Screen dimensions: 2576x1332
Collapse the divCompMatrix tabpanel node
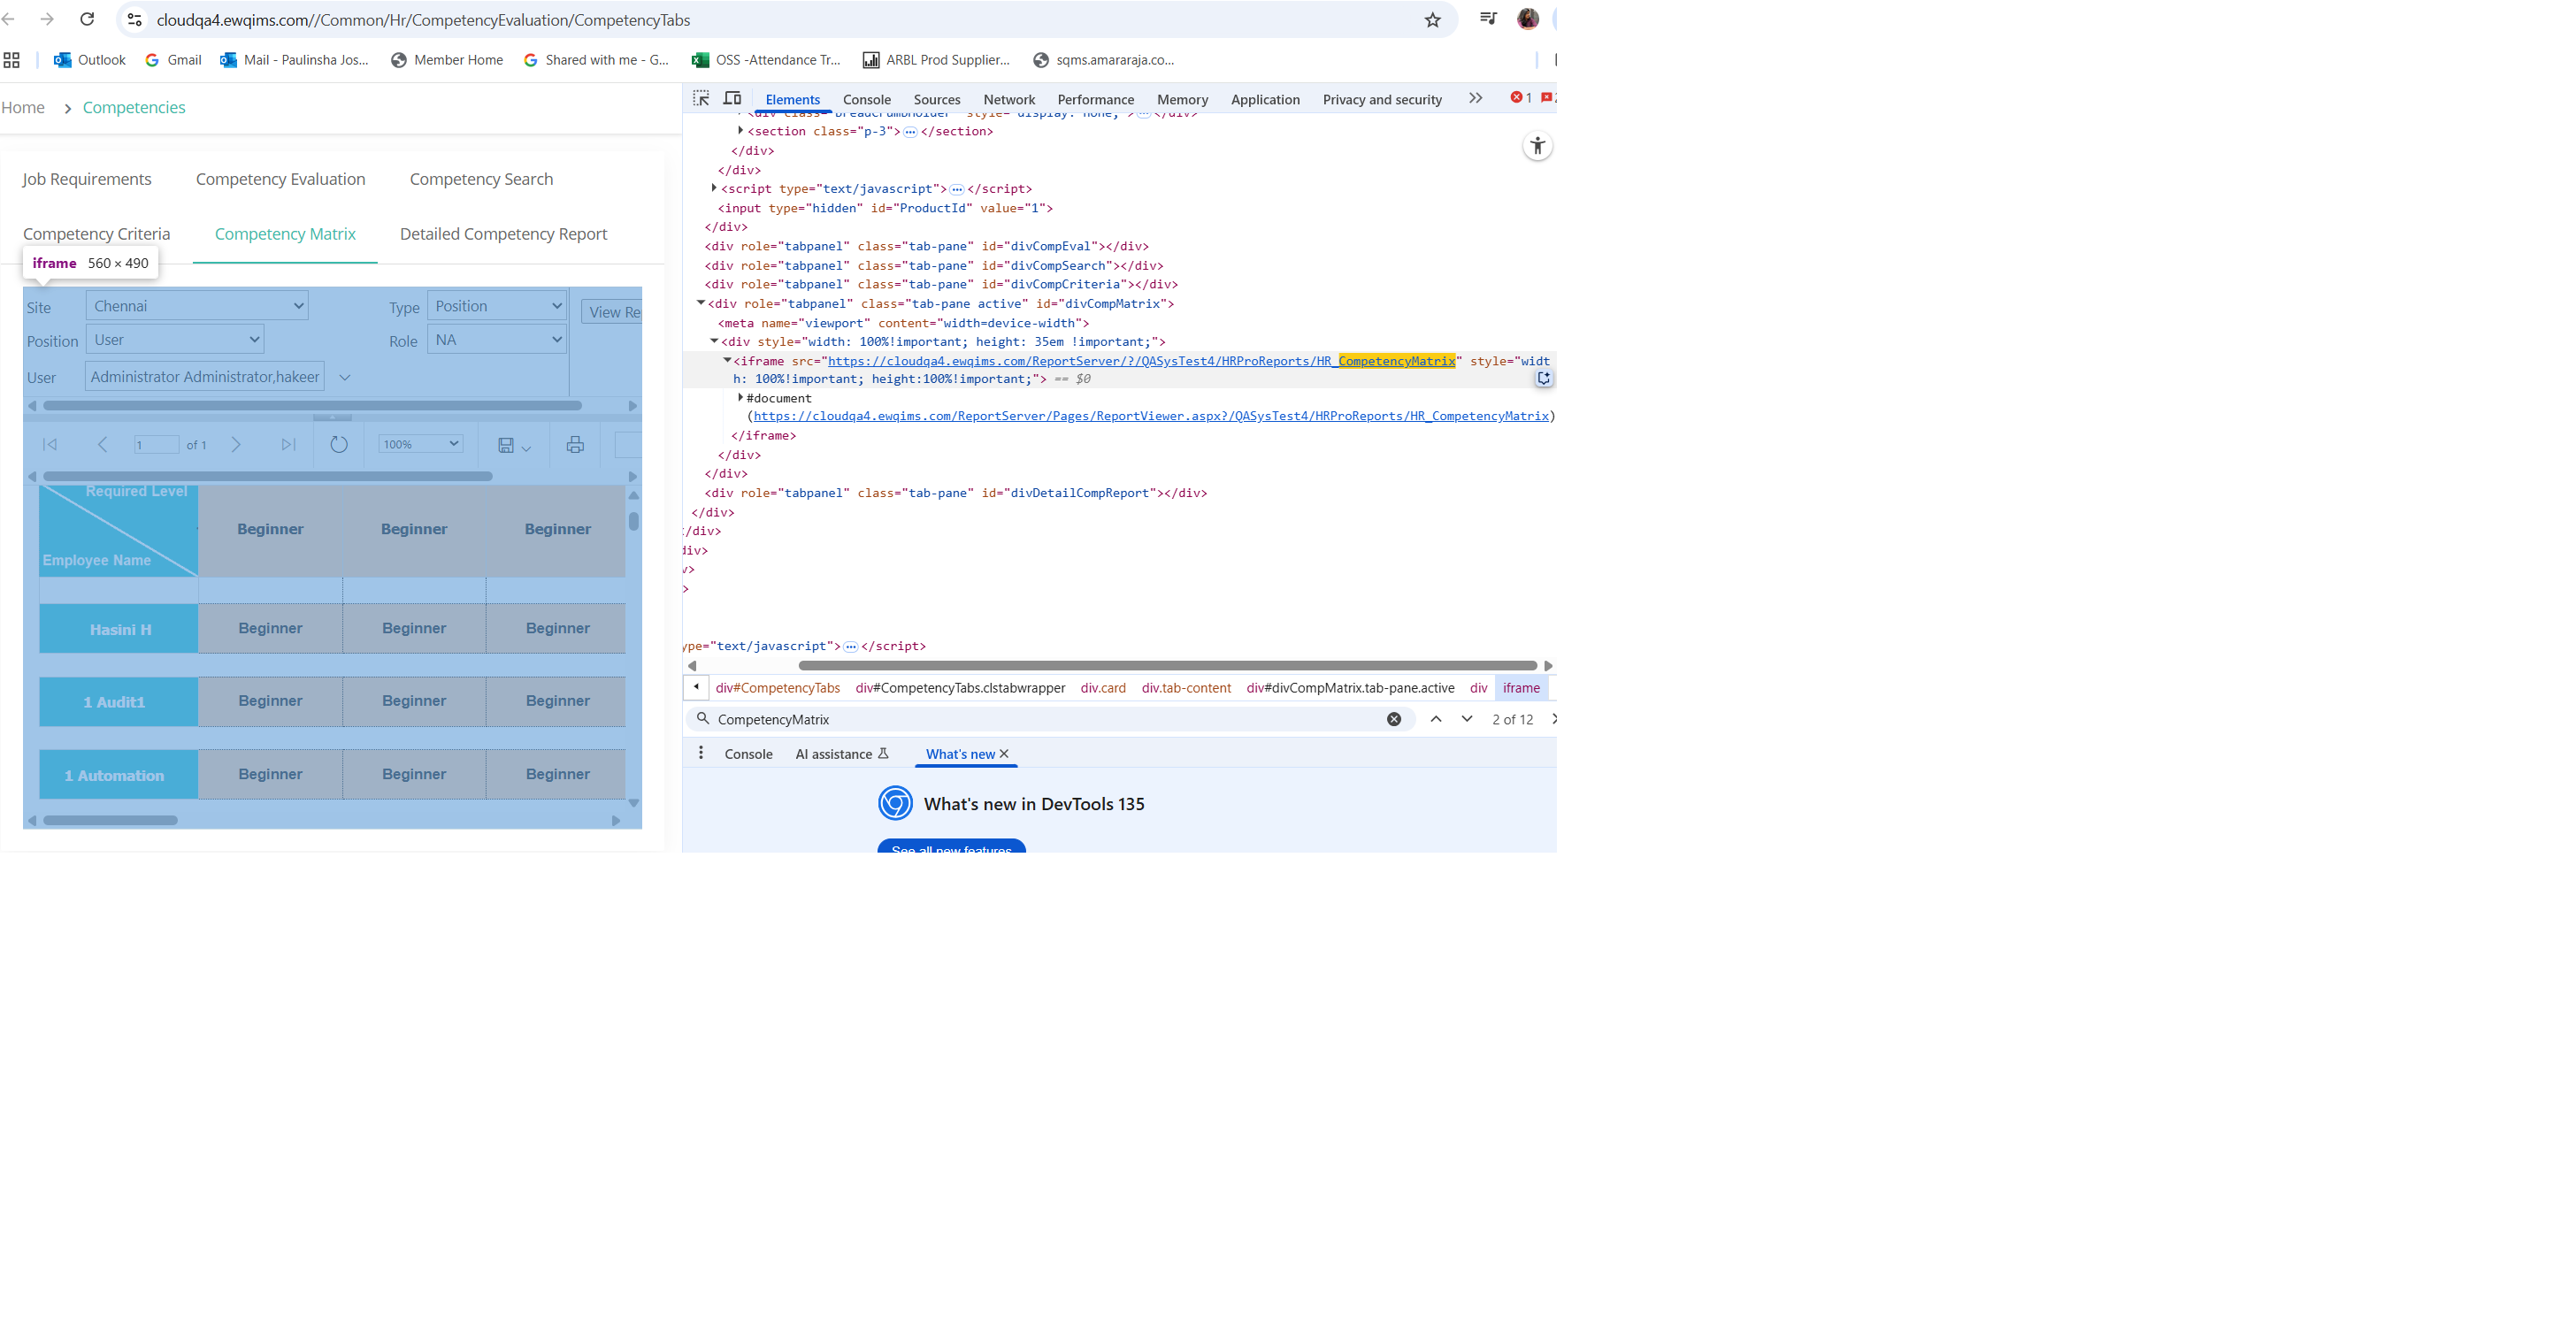[700, 303]
